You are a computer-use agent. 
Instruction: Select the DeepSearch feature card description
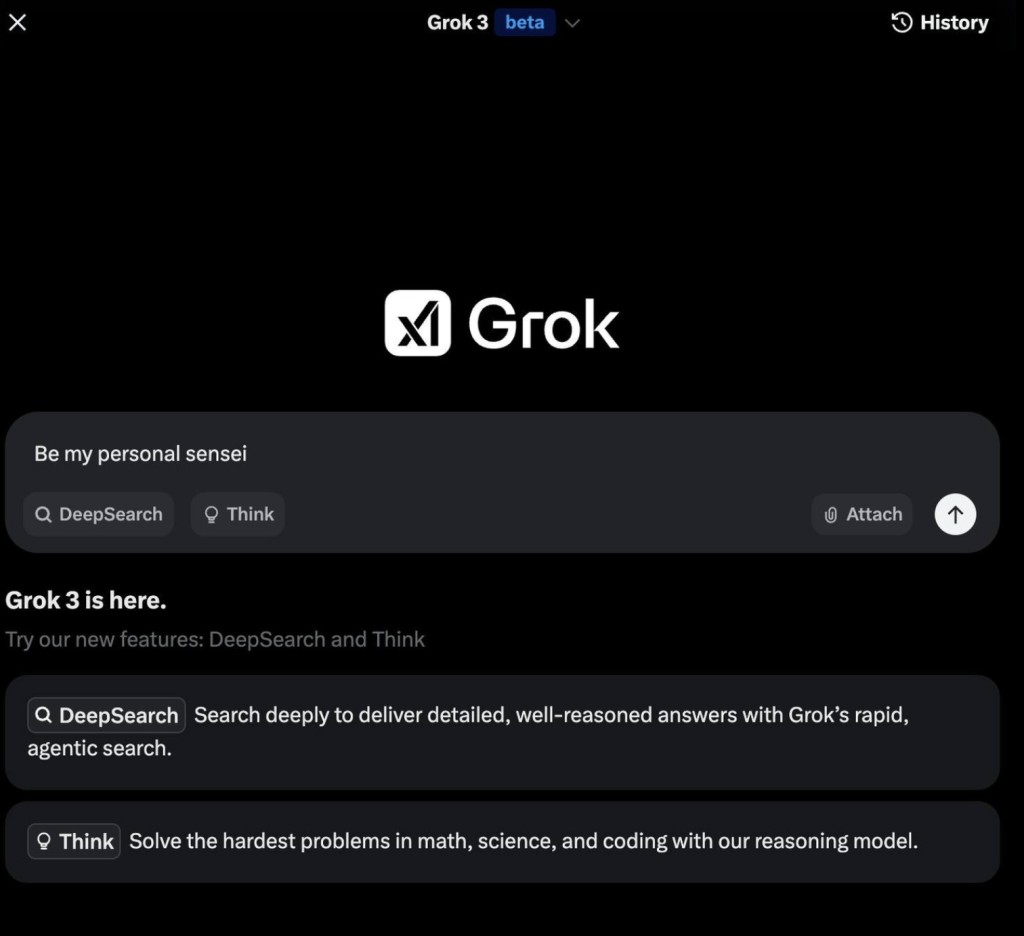[x=550, y=716]
